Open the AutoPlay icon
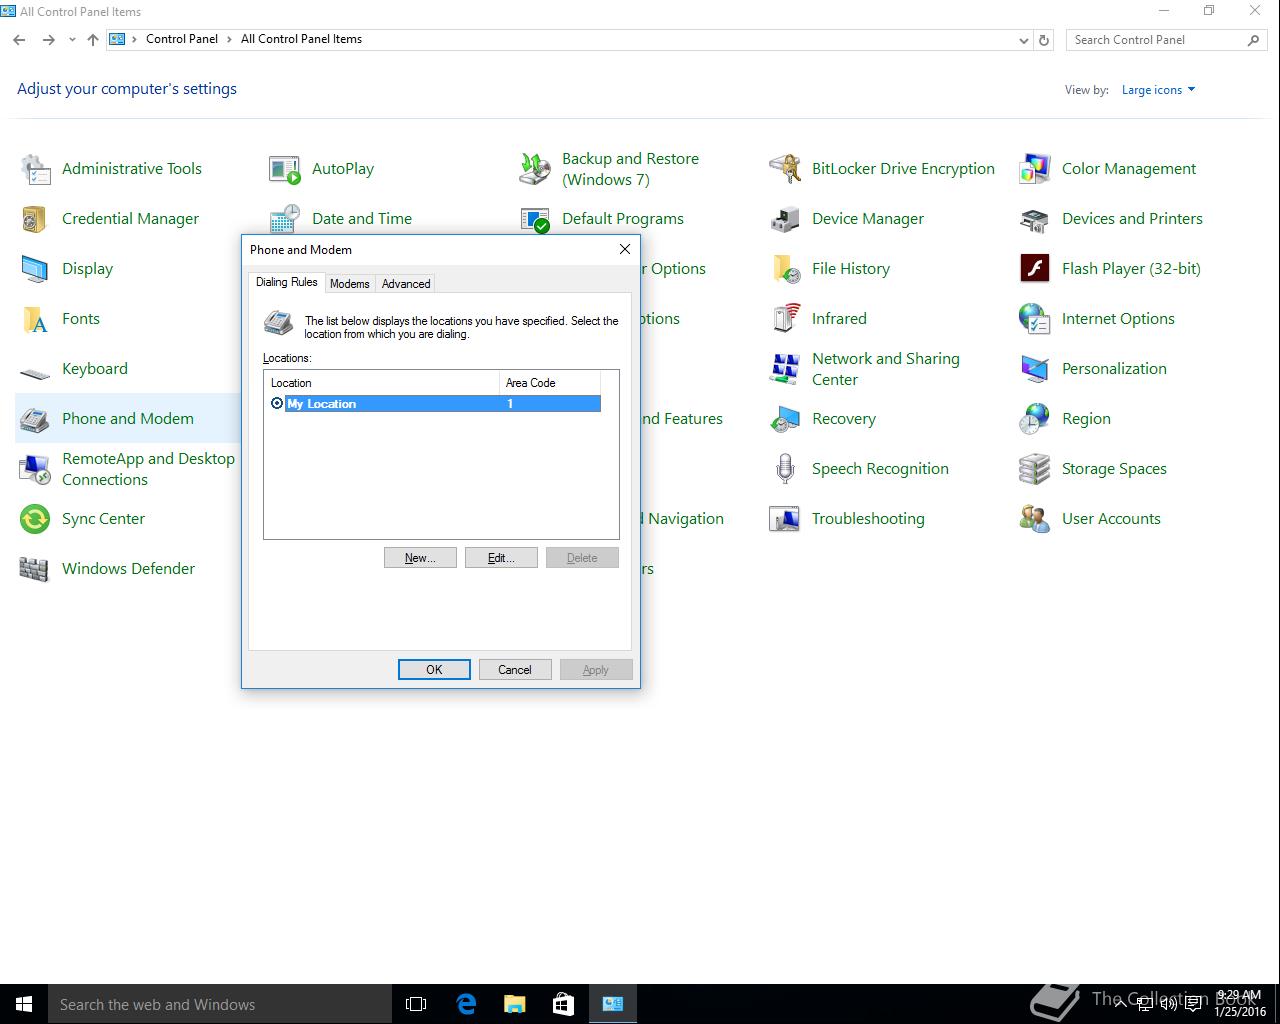The height and width of the screenshot is (1024, 1280). pos(285,169)
